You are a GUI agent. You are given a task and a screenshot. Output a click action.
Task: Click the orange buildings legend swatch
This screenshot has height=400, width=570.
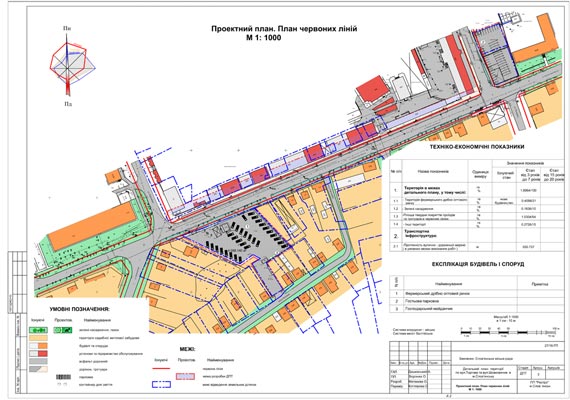click(38, 346)
